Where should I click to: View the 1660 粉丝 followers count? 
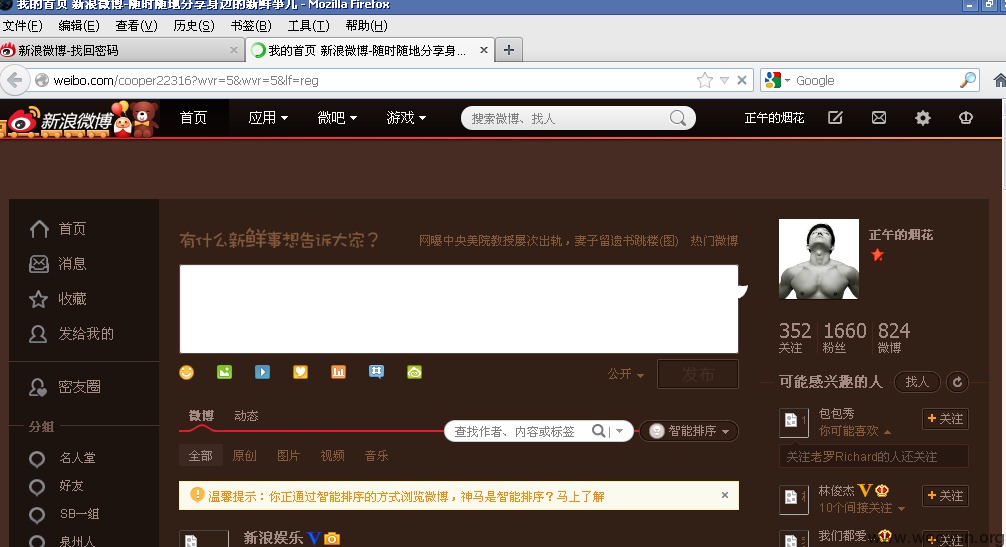tap(844, 338)
